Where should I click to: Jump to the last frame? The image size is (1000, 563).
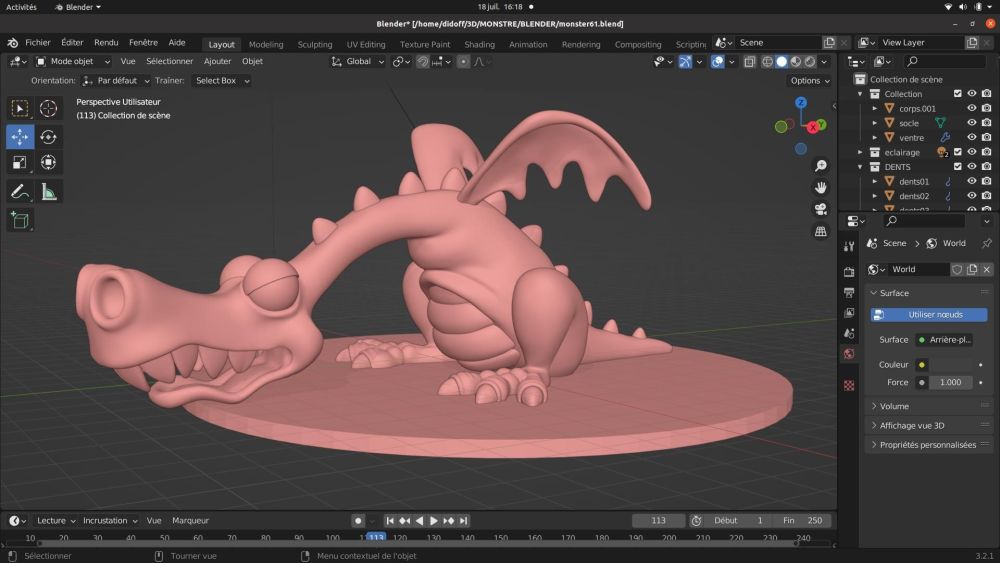click(464, 521)
